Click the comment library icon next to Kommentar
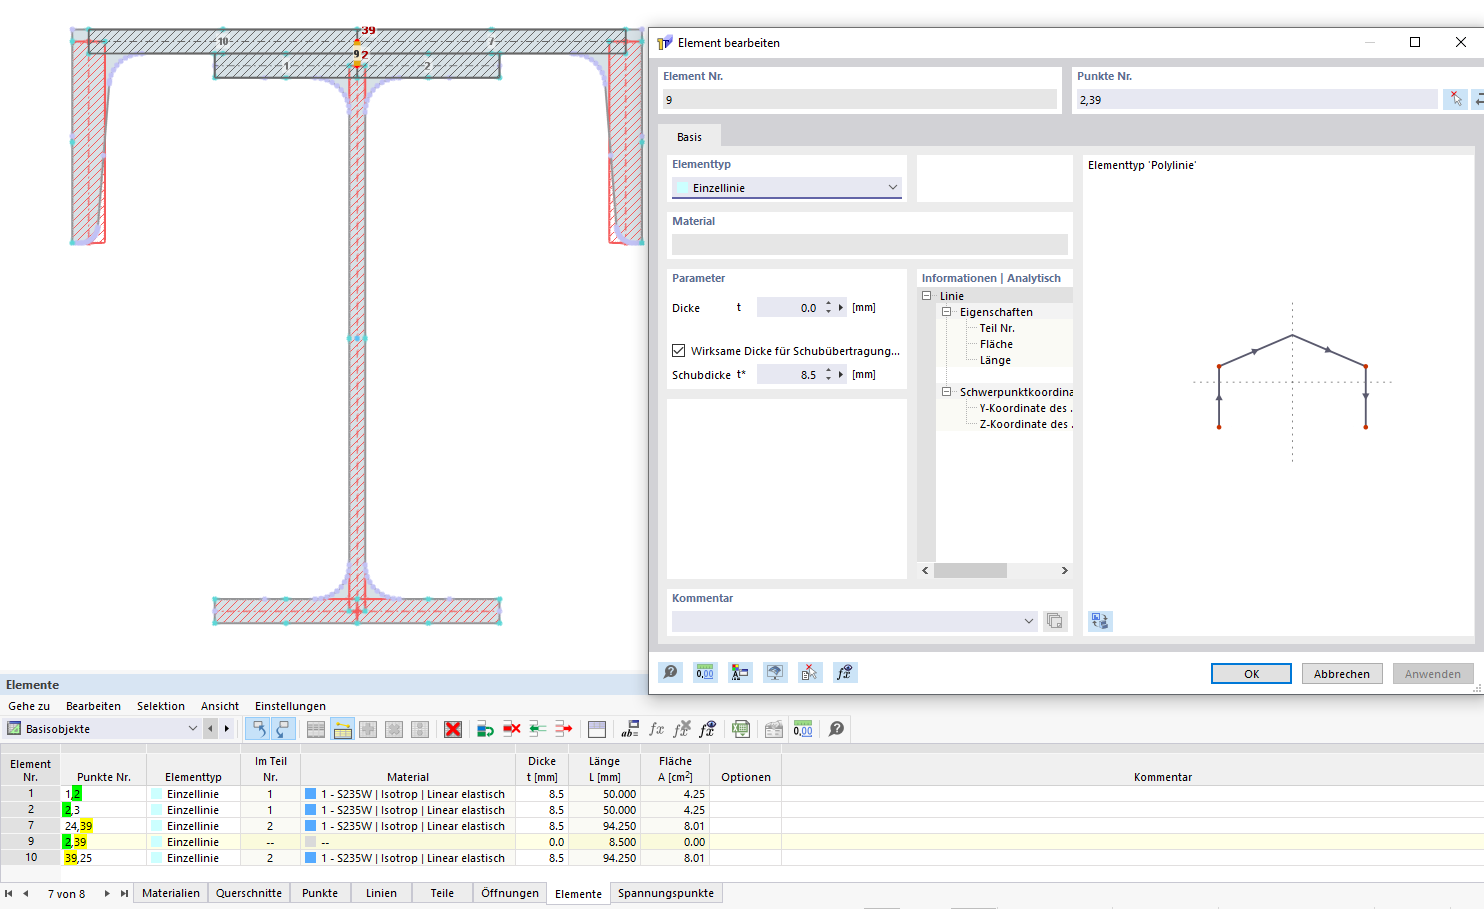This screenshot has width=1484, height=909. tap(1054, 621)
